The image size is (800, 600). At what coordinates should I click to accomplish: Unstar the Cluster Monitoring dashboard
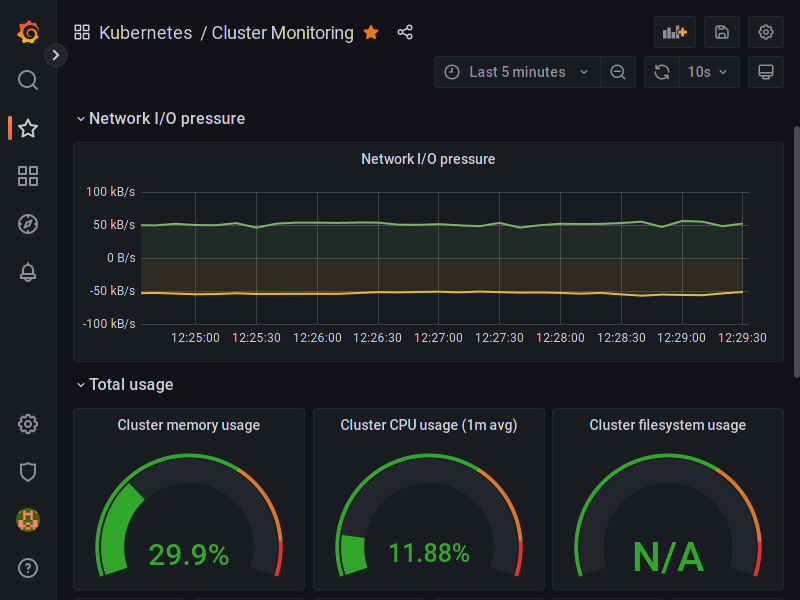(x=371, y=32)
